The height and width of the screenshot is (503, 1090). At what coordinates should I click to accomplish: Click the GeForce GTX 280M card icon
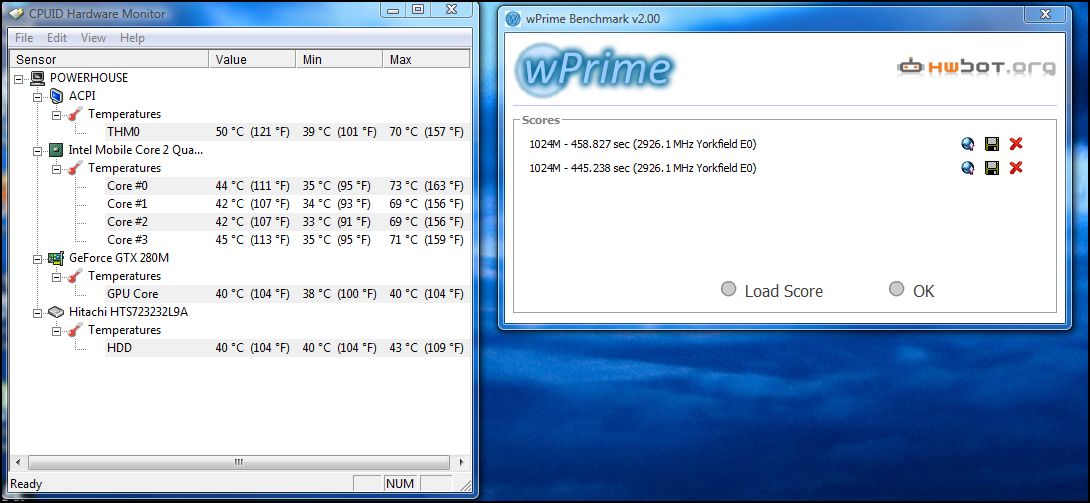click(x=56, y=258)
